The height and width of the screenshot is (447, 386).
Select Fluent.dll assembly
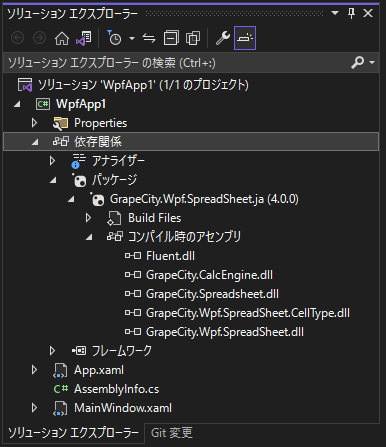point(170,256)
